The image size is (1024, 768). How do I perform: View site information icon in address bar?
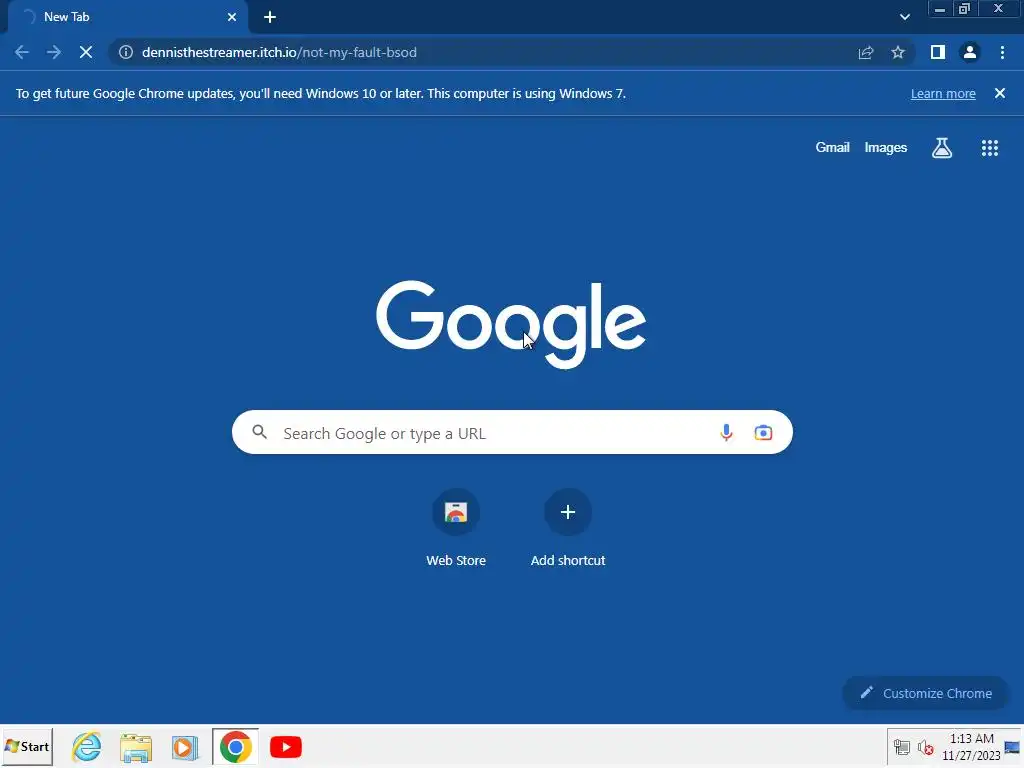coord(126,52)
